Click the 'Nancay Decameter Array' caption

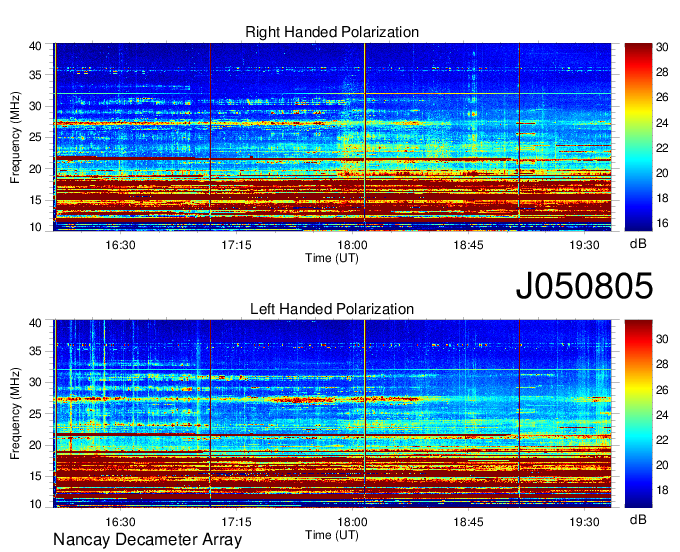click(x=147, y=540)
